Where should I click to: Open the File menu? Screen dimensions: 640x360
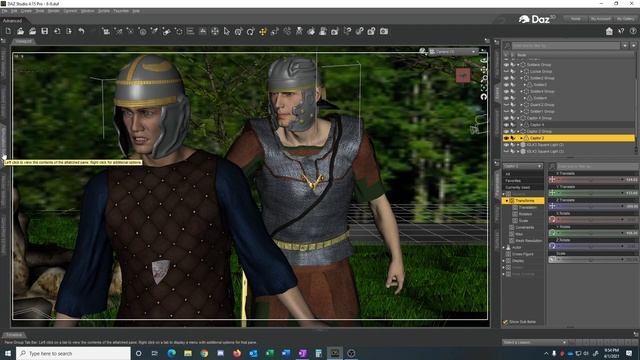(x=4, y=11)
